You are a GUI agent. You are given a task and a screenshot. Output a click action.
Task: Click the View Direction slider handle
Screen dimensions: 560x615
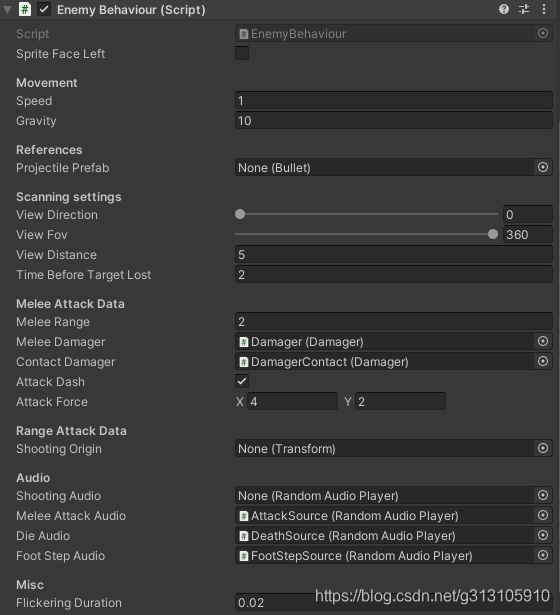240,214
